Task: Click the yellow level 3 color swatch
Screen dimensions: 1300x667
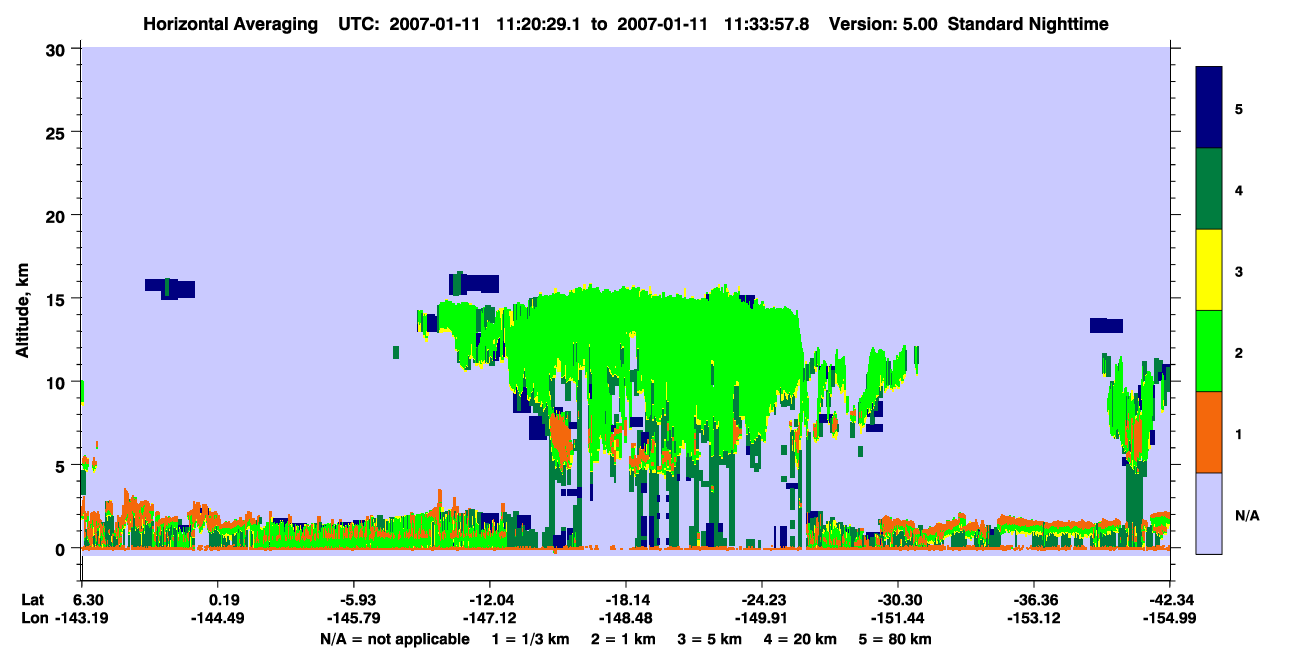Action: (1209, 270)
